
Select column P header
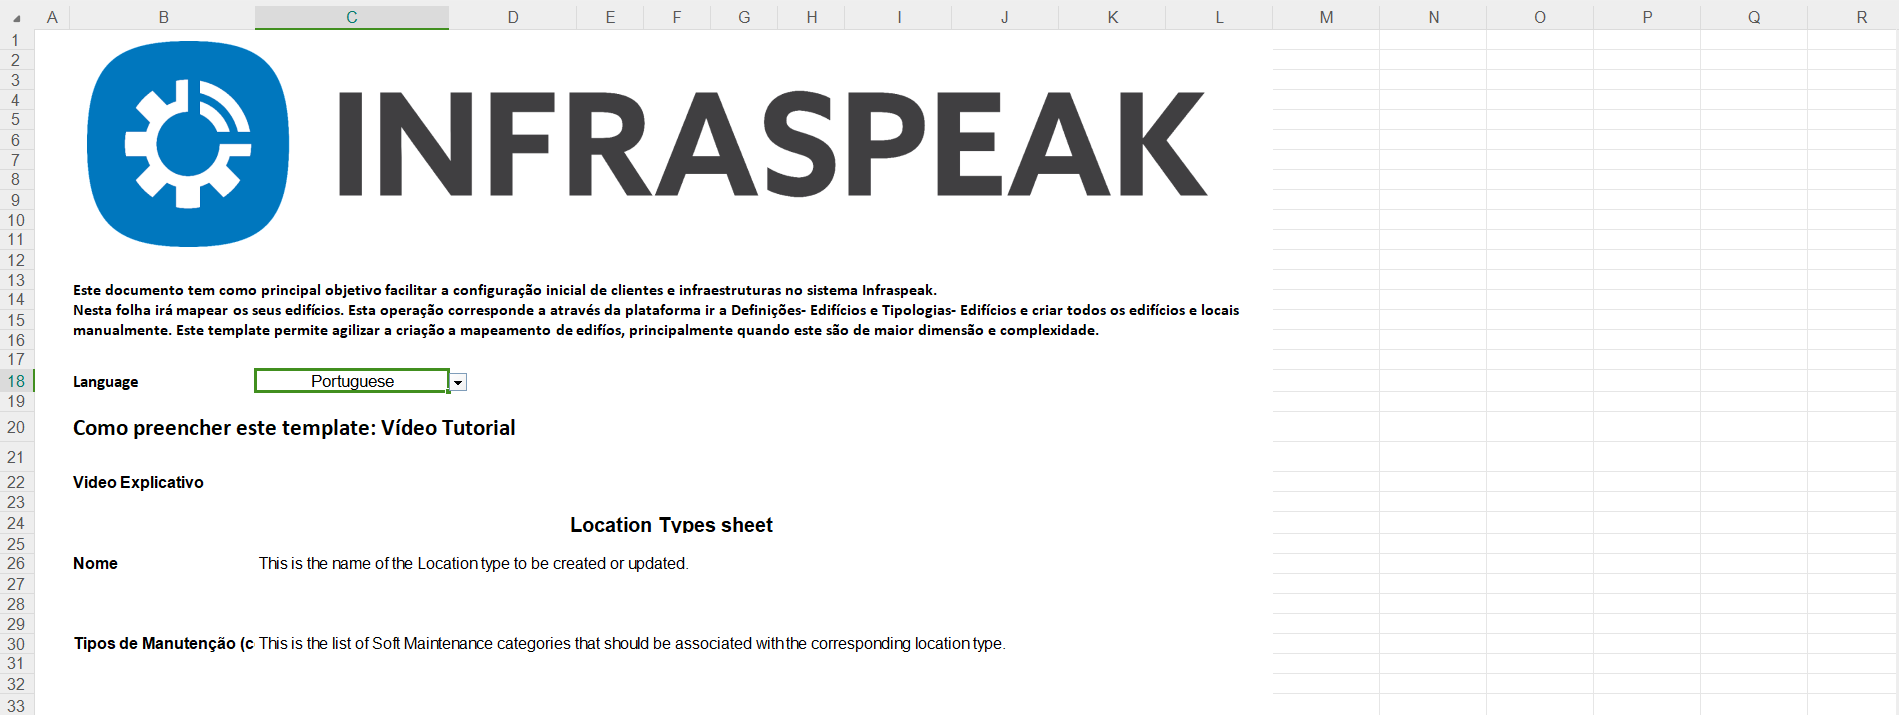(x=1647, y=17)
